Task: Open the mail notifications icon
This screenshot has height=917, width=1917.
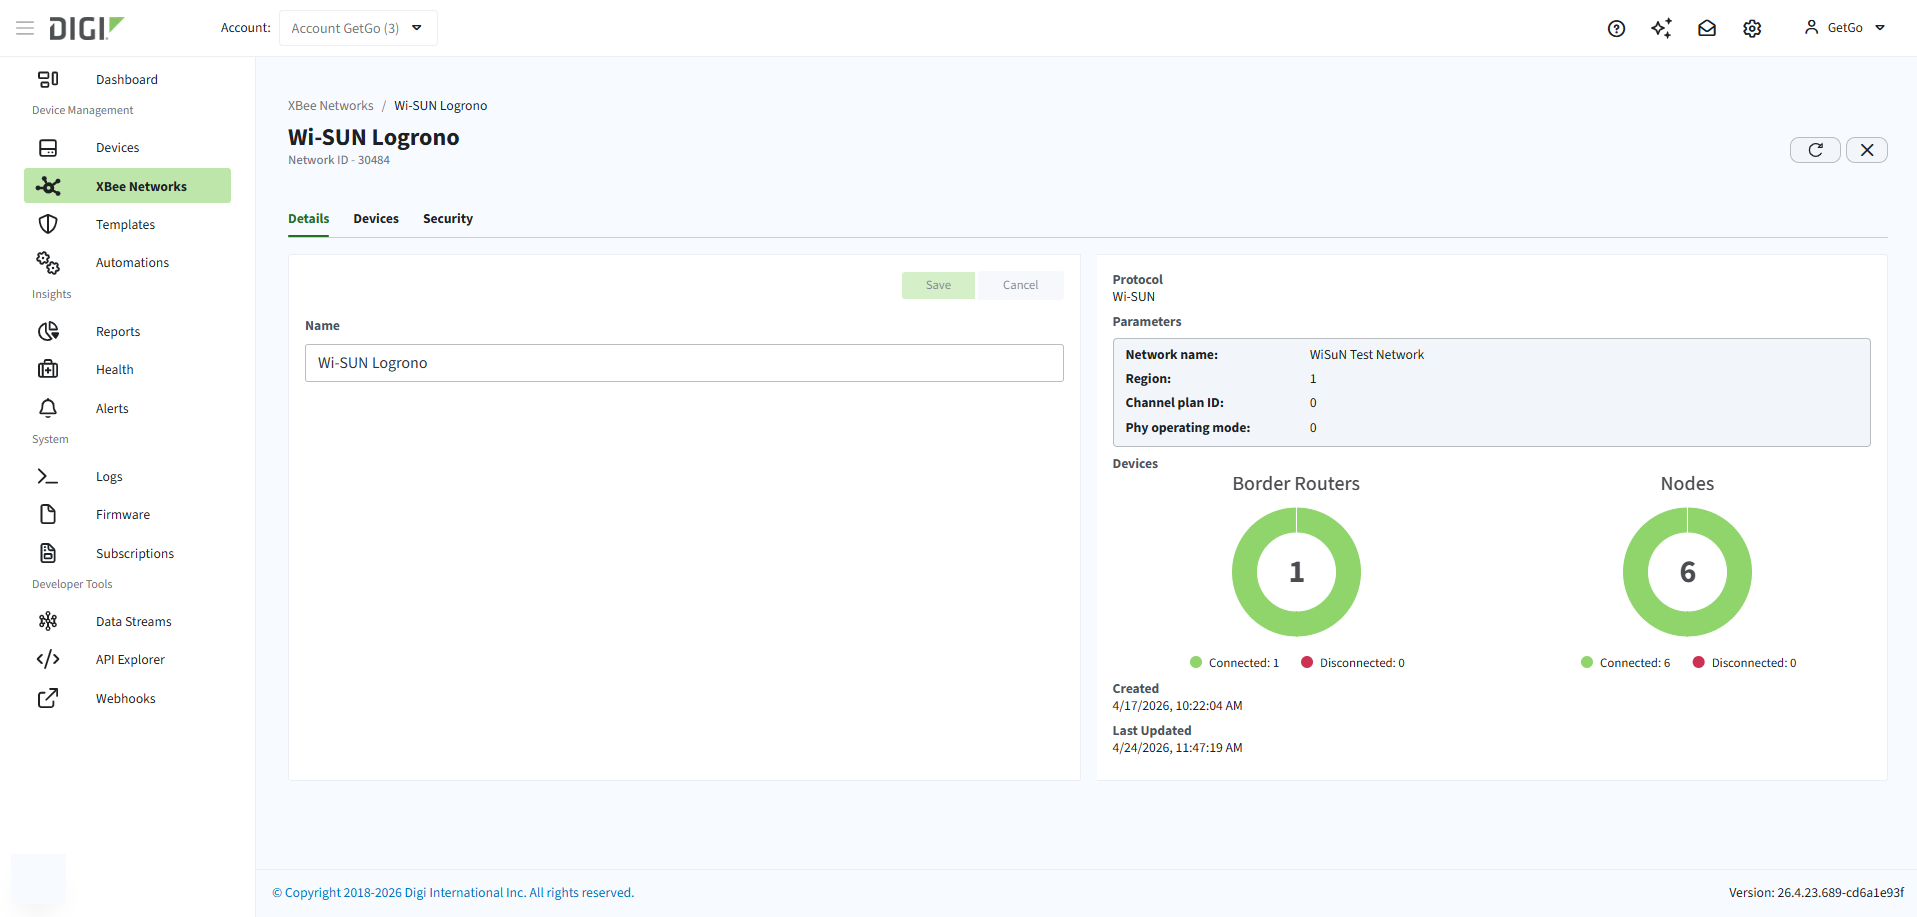Action: click(x=1707, y=28)
